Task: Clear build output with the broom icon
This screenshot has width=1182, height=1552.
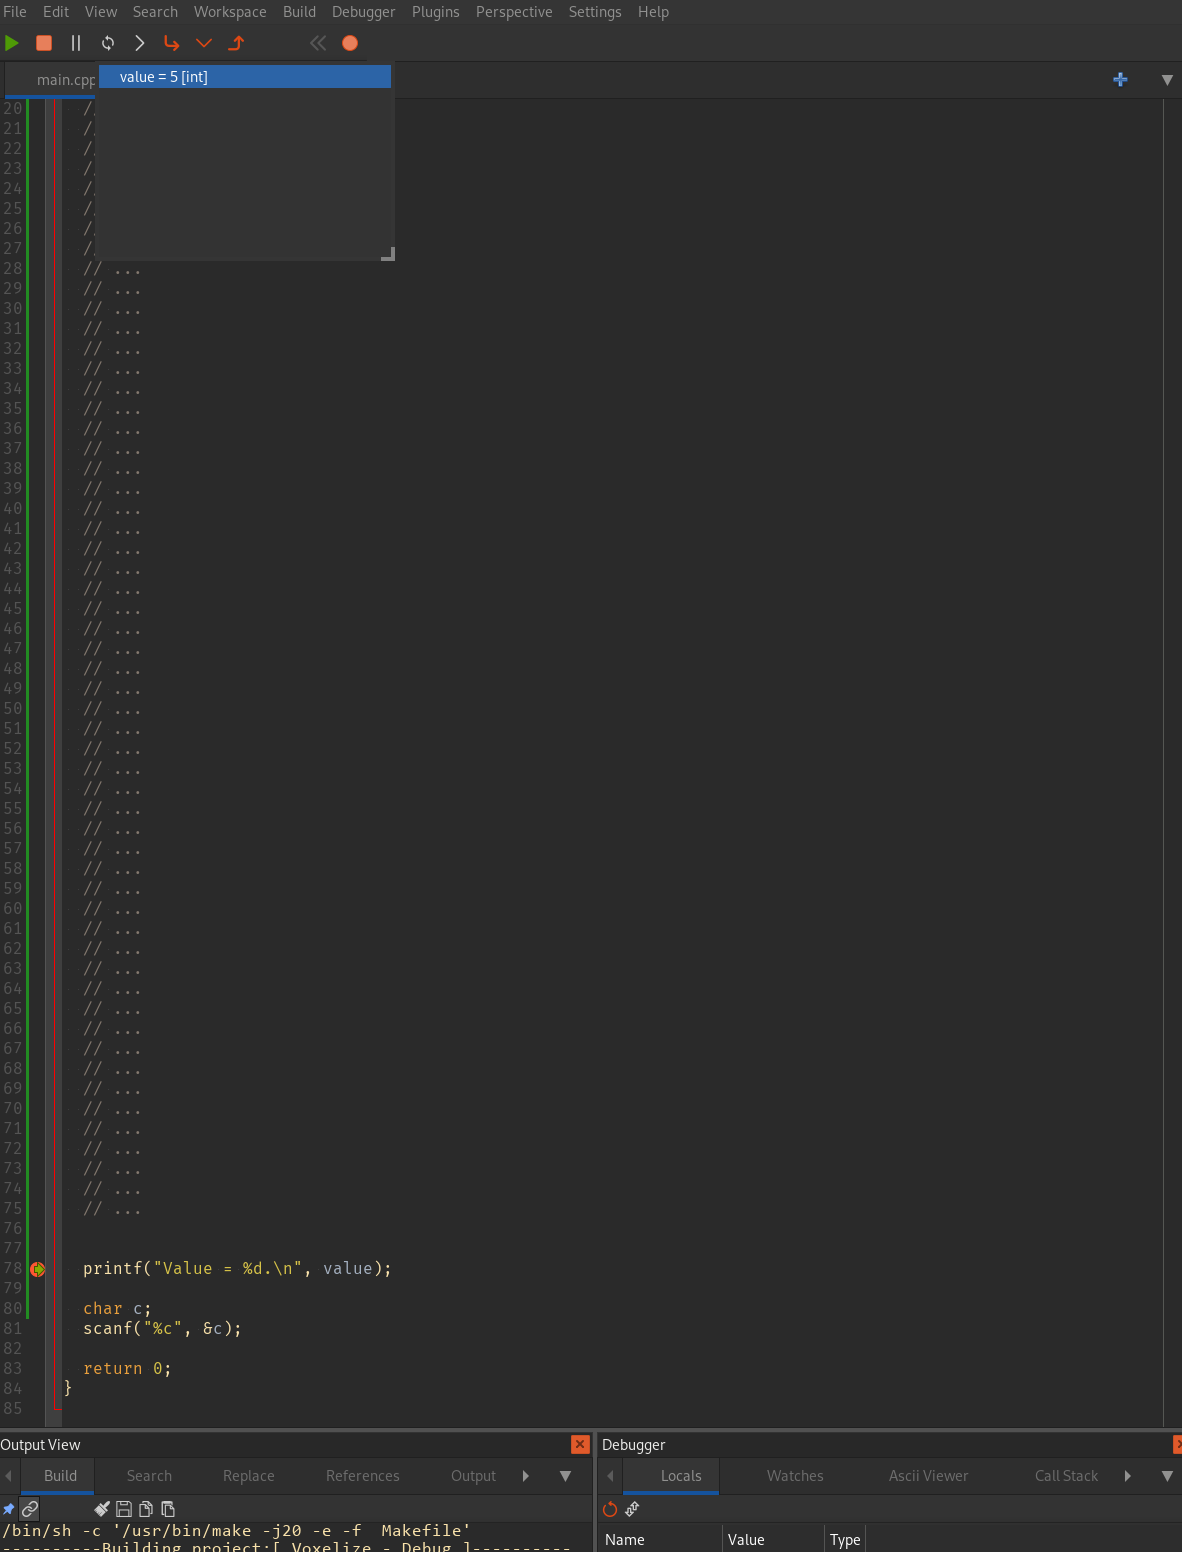Action: pos(101,1509)
